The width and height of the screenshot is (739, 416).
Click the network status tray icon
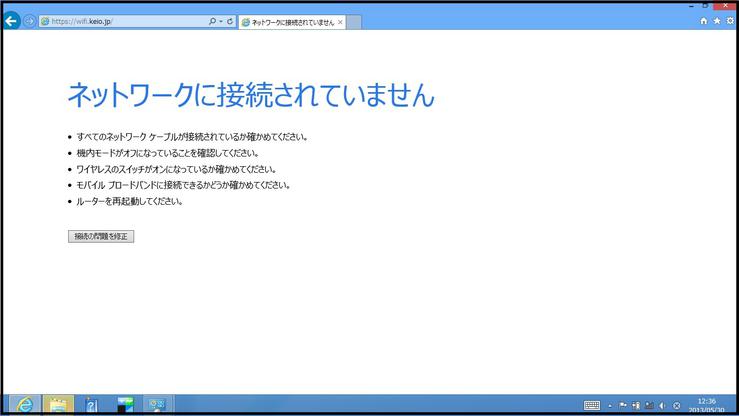point(649,405)
